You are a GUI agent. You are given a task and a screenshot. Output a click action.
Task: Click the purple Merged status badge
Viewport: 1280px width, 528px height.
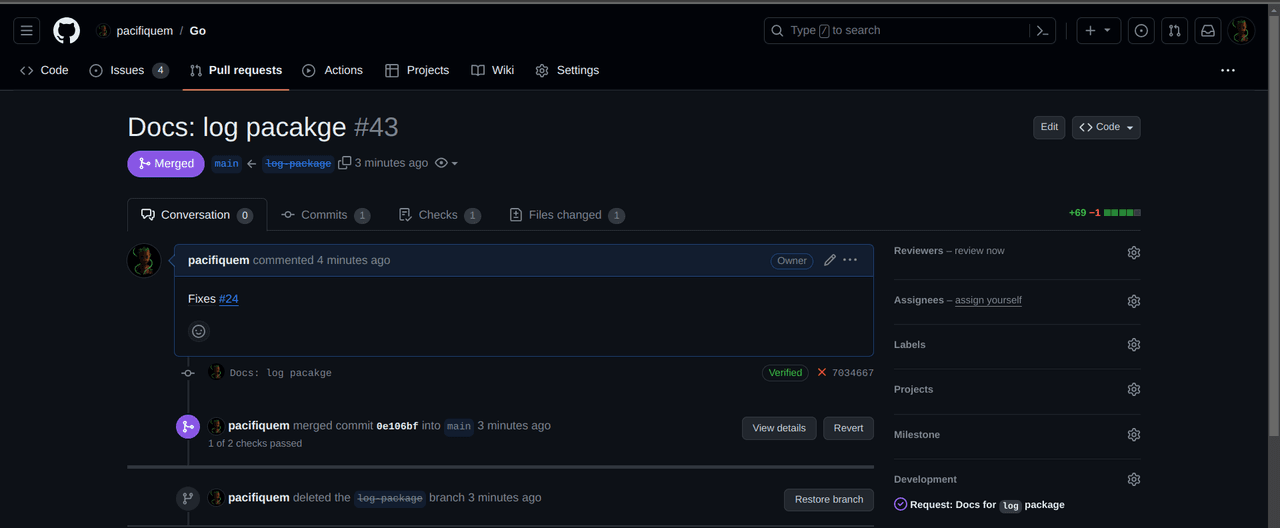pyautogui.click(x=166, y=164)
